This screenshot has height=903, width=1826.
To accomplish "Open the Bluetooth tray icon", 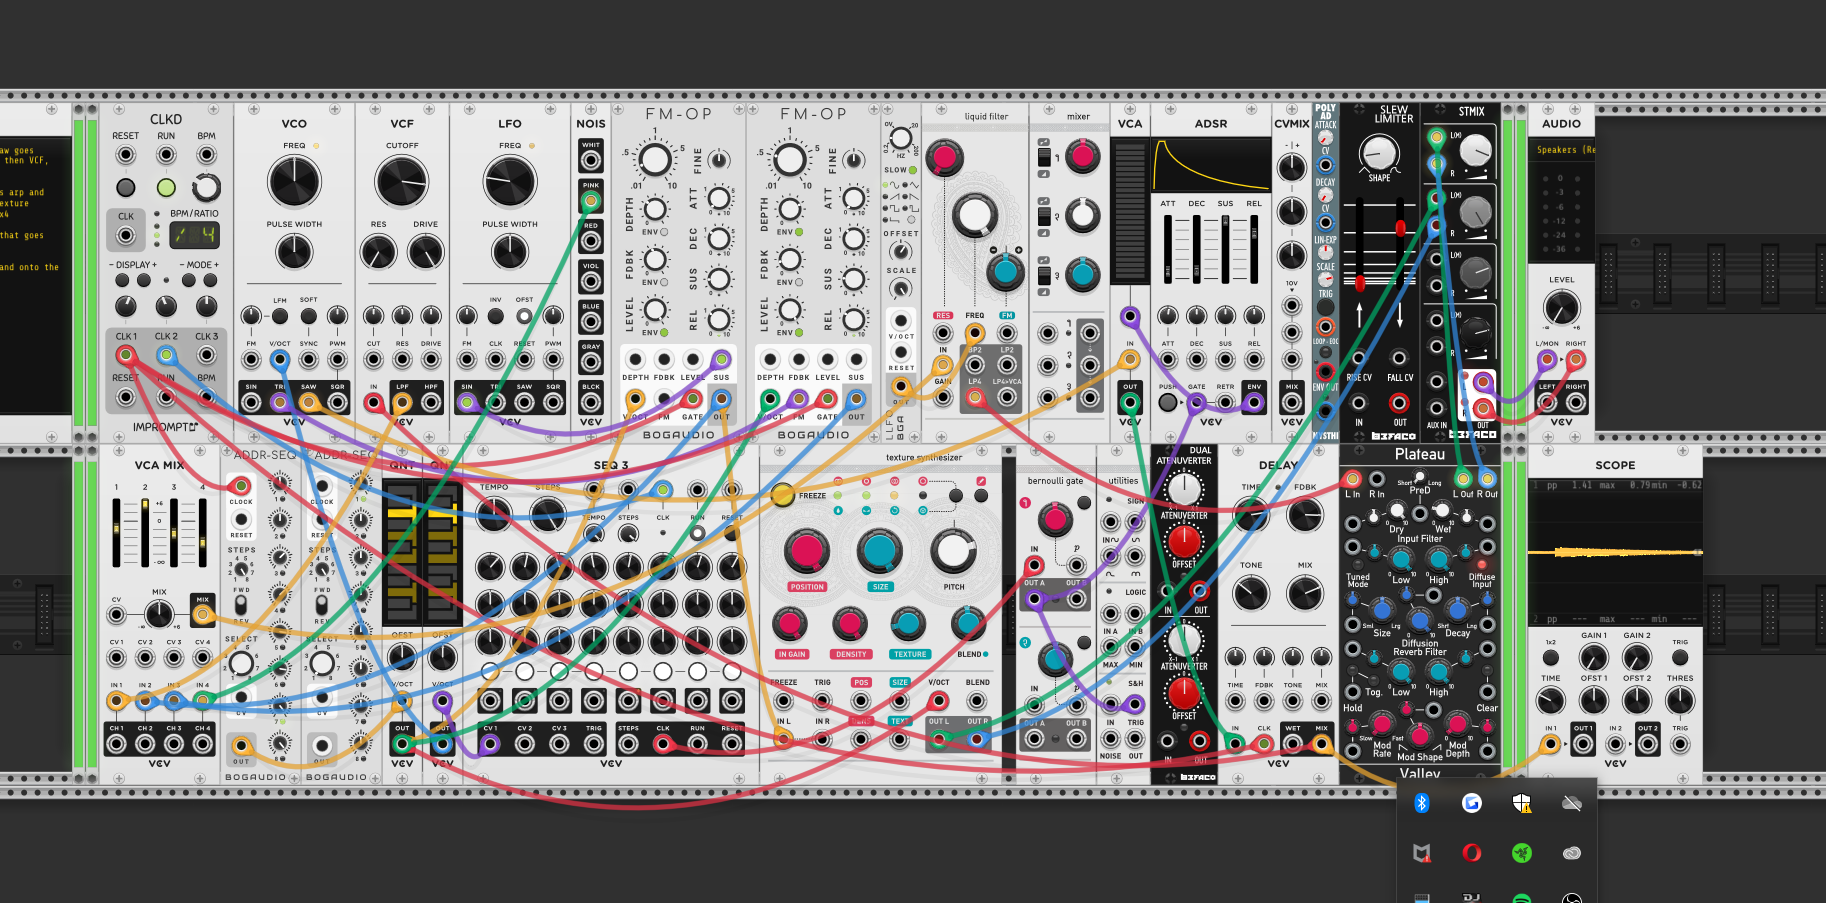I will point(1422,803).
